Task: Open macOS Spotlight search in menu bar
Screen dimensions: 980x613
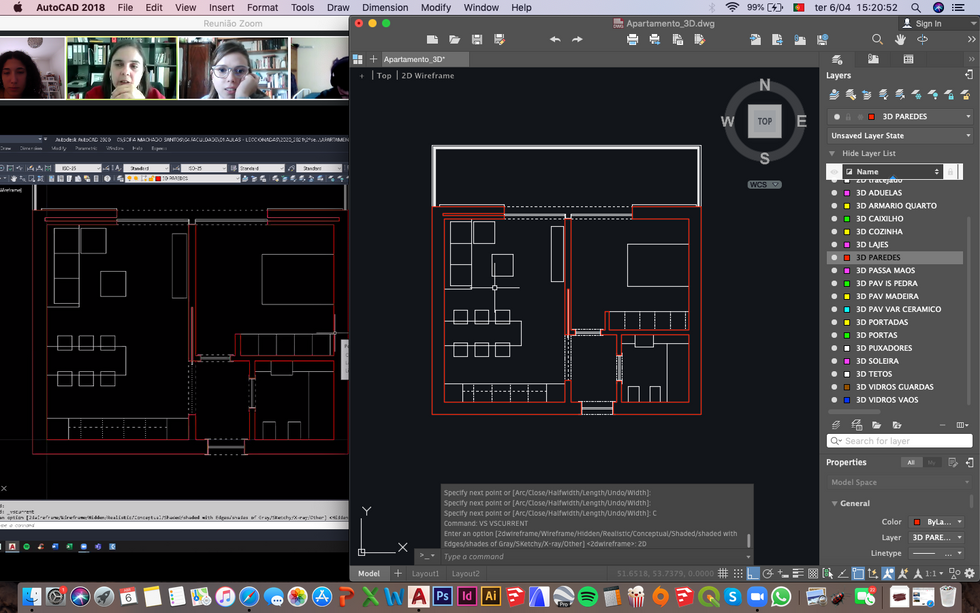Action: [x=915, y=7]
